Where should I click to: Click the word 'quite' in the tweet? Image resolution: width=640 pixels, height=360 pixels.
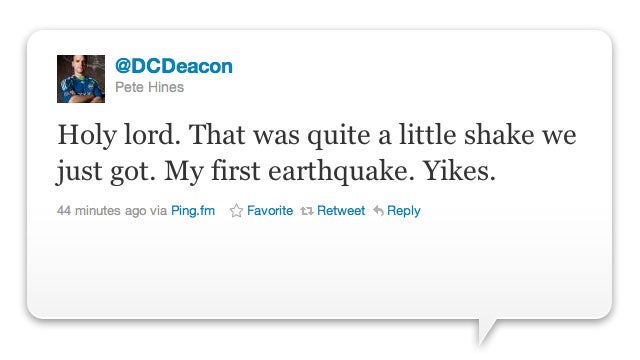[x=339, y=136]
